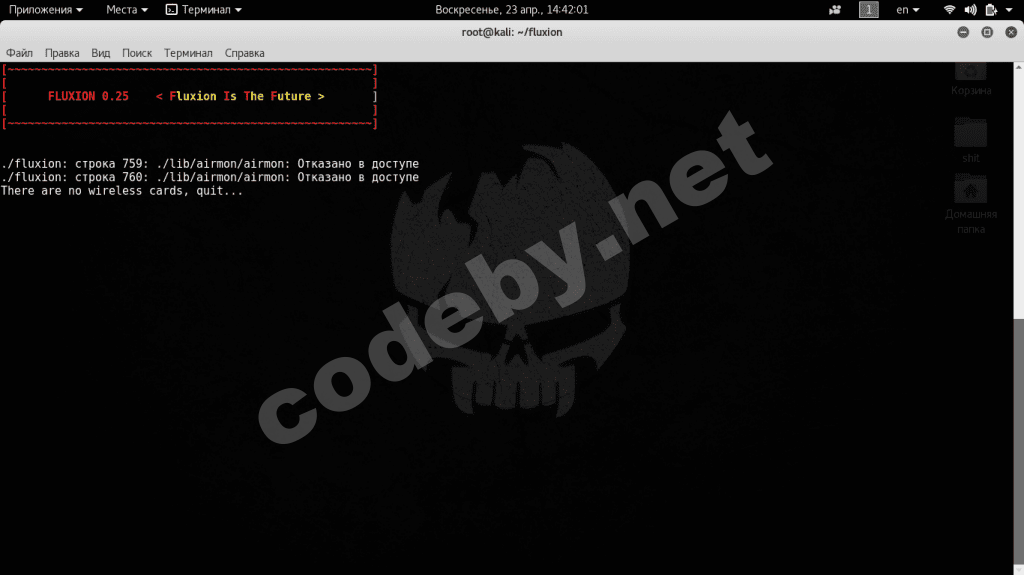This screenshot has height=575, width=1024.
Task: Click the terminal icon beside Терминал in panel
Action: [171, 10]
